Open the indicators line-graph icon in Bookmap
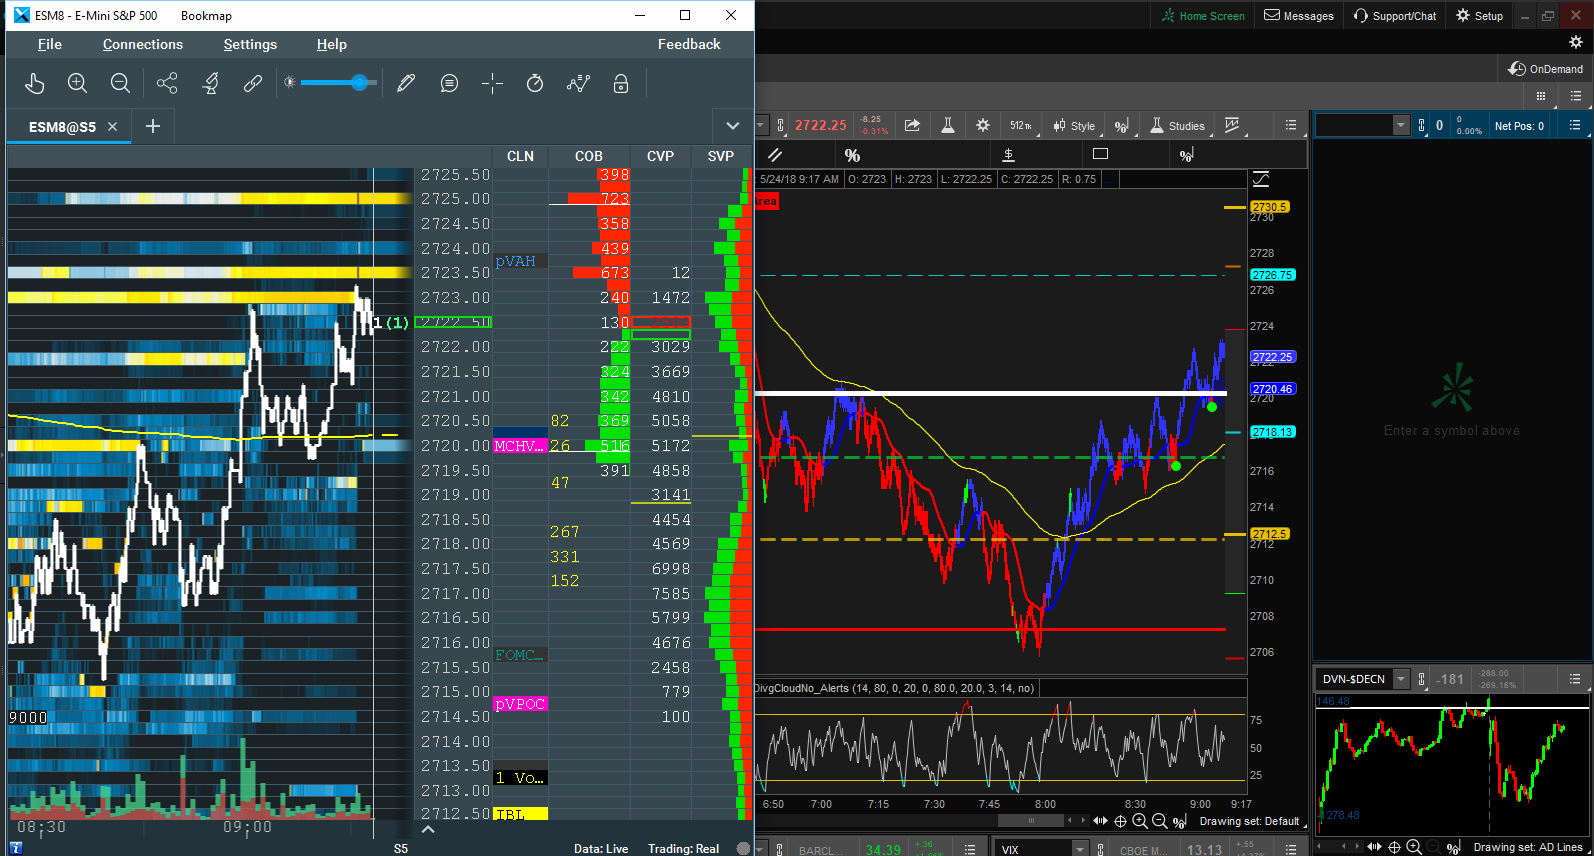This screenshot has width=1594, height=856. (578, 83)
